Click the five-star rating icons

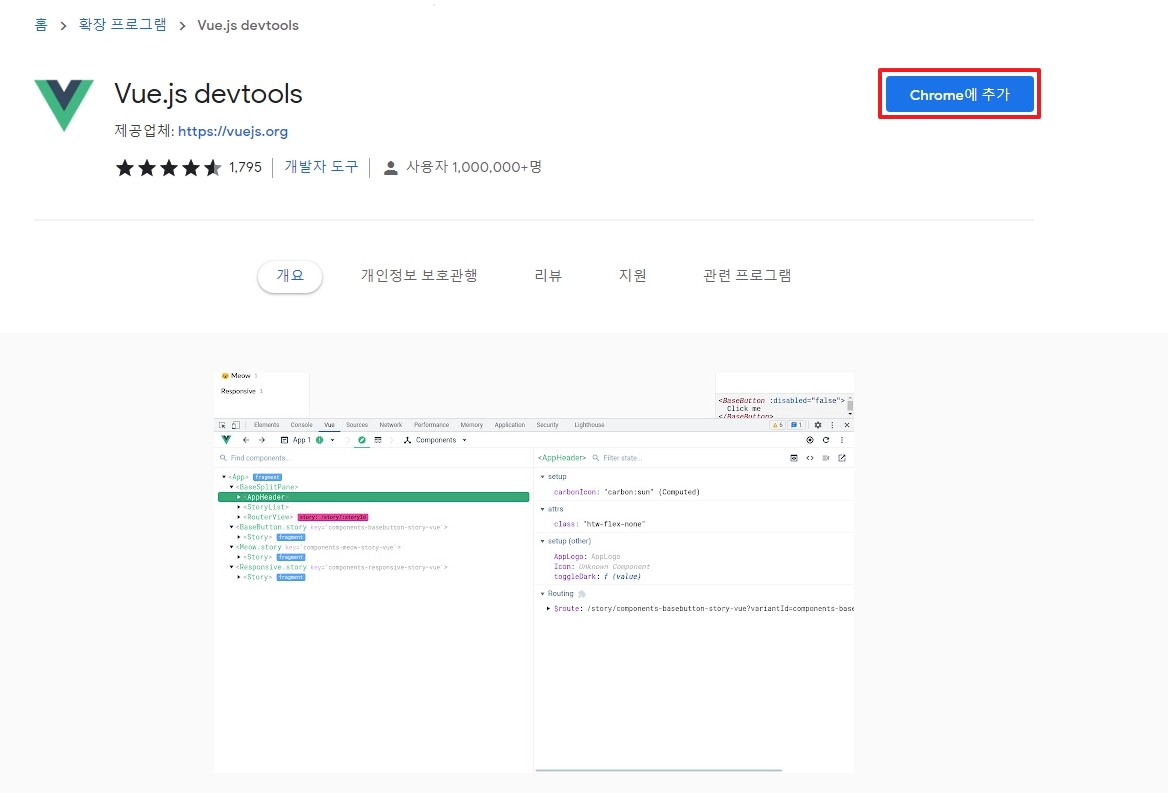coord(168,168)
